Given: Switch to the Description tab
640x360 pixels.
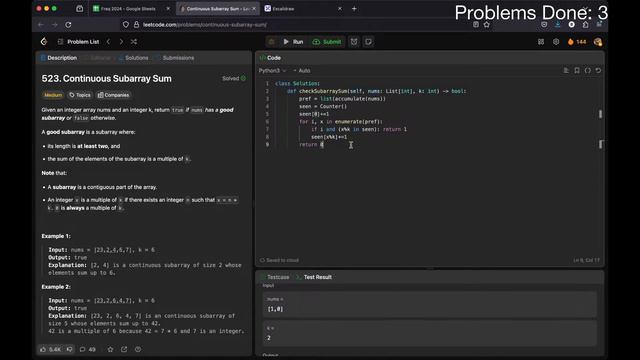Looking at the screenshot, I should pyautogui.click(x=59, y=58).
